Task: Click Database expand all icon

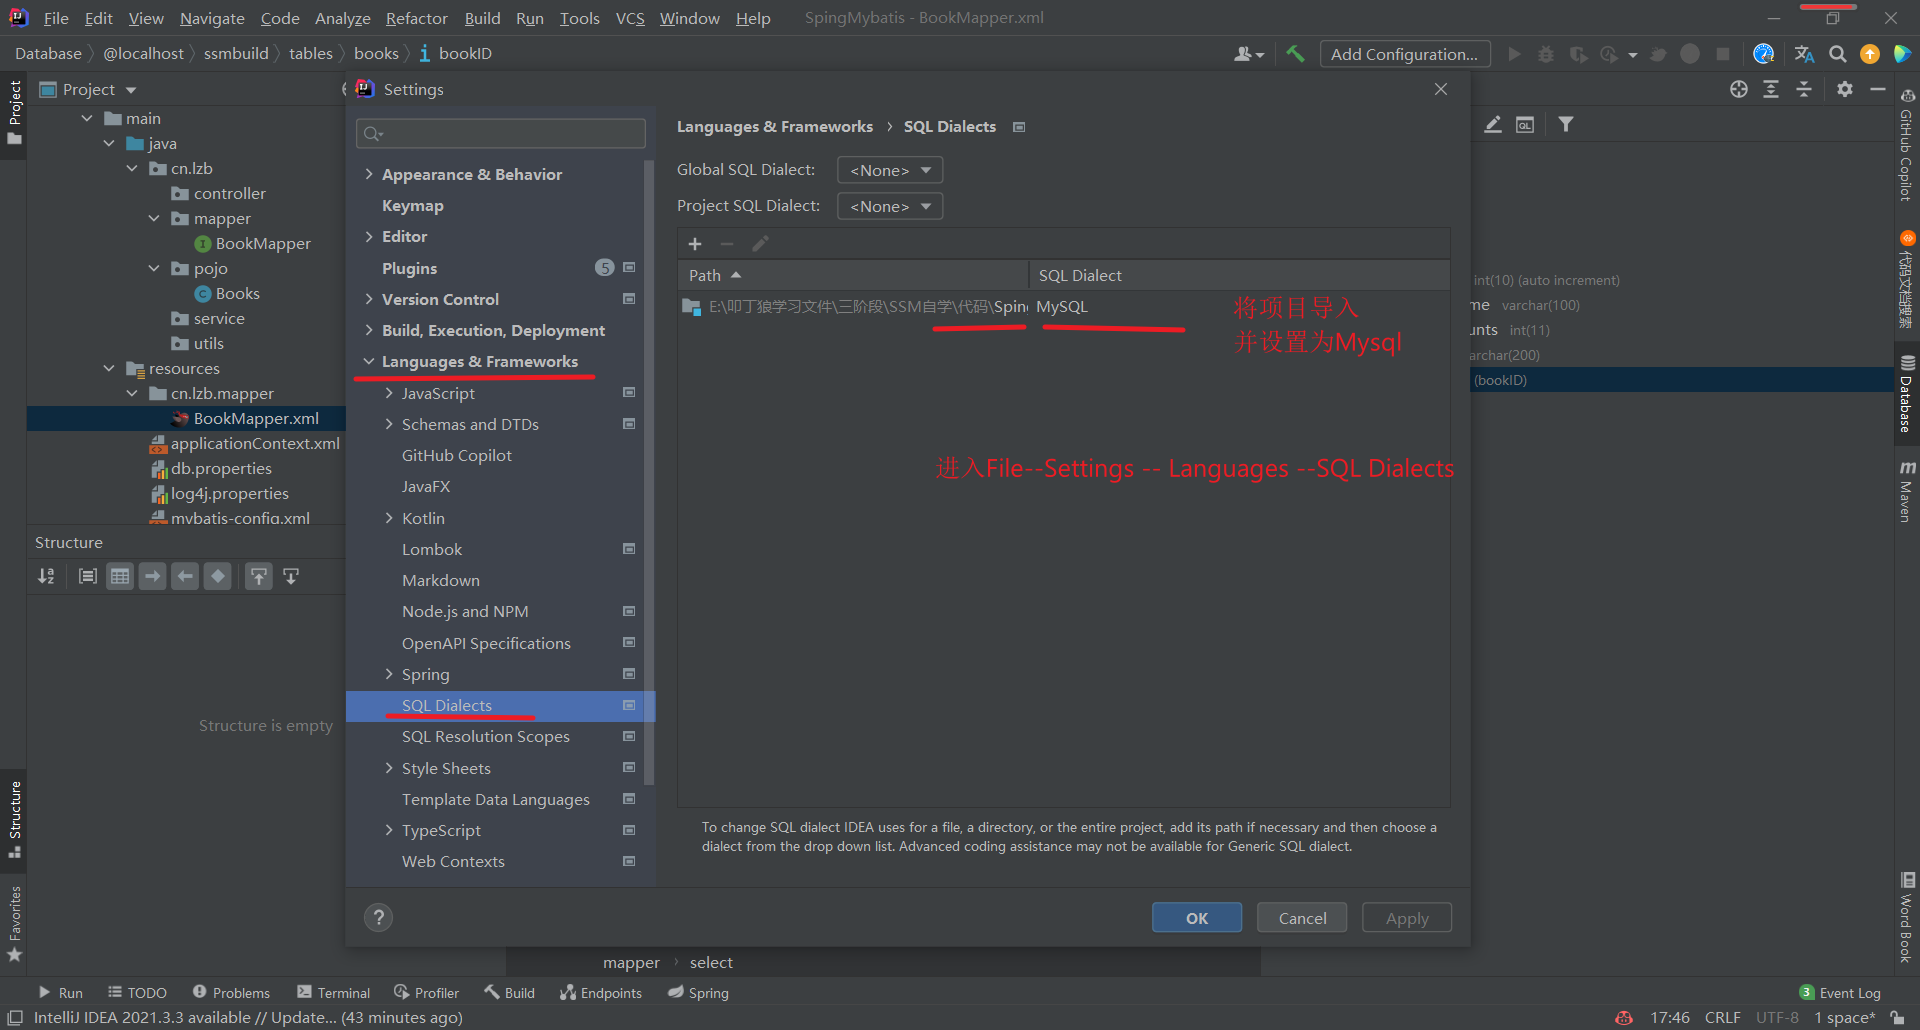Action: tap(1771, 89)
